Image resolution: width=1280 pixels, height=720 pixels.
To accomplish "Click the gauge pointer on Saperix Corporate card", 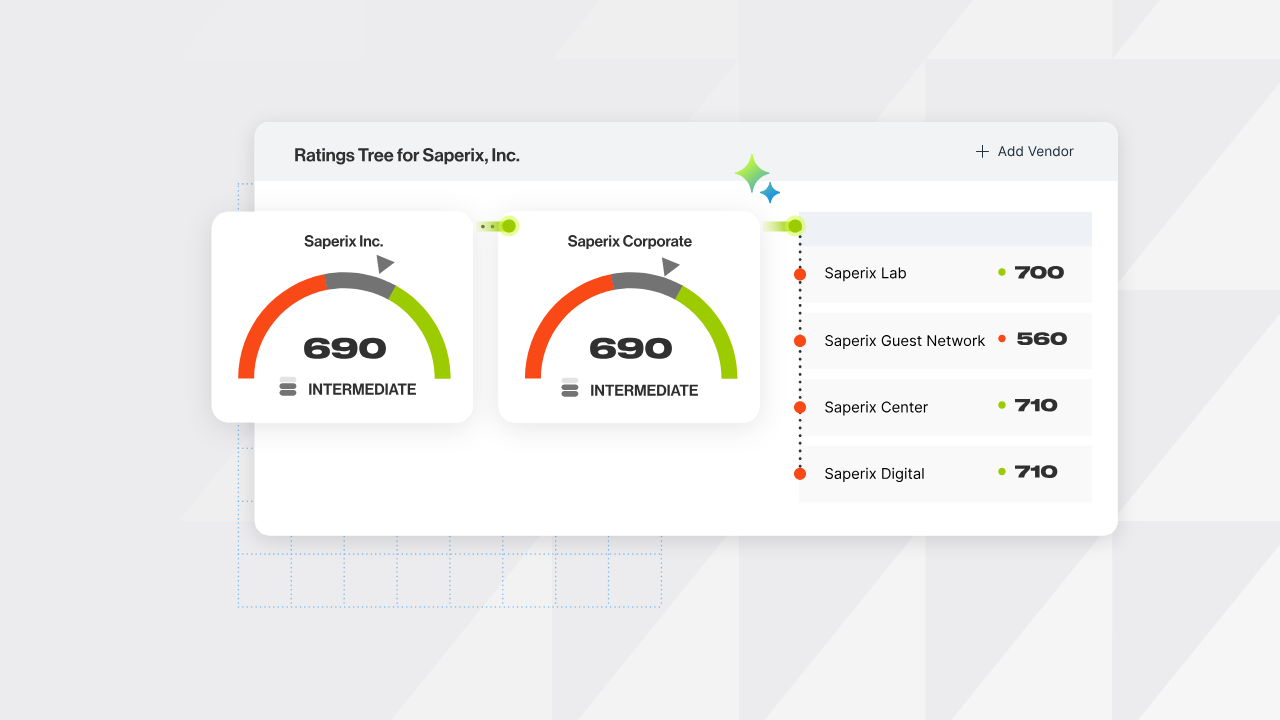I will (670, 266).
